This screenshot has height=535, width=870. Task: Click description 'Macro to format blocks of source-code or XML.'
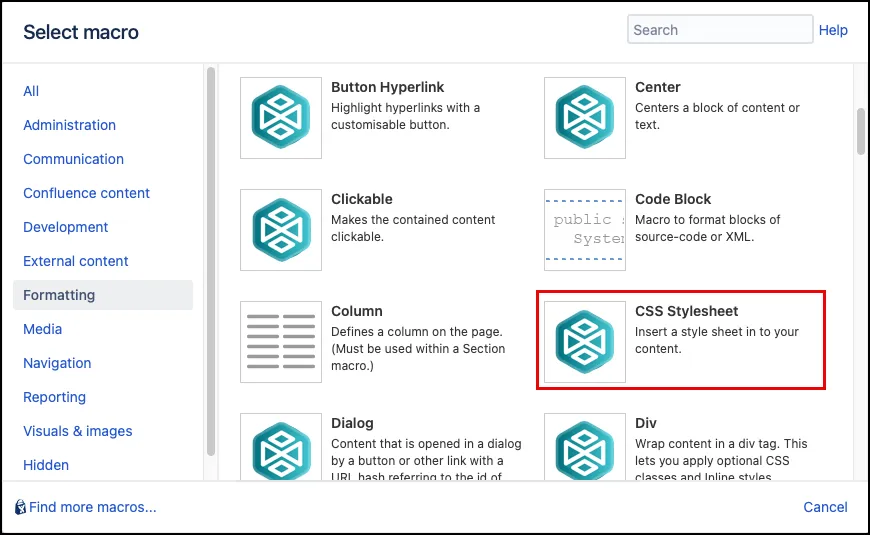point(707,228)
